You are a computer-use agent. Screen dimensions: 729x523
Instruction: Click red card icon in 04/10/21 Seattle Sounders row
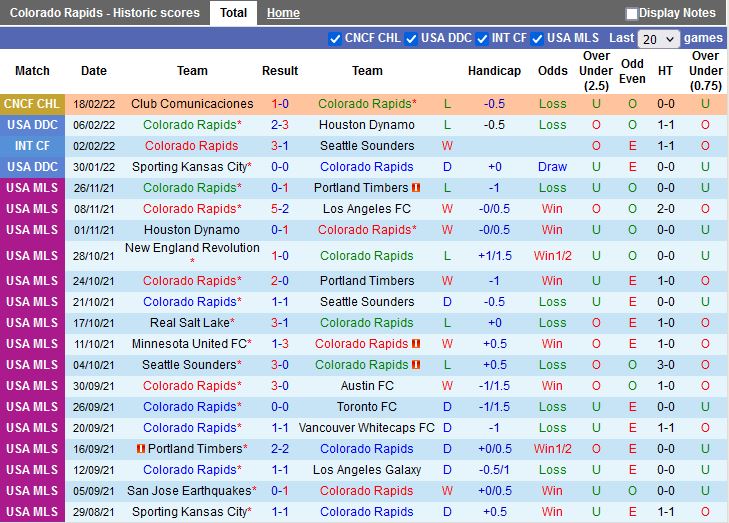pos(416,365)
